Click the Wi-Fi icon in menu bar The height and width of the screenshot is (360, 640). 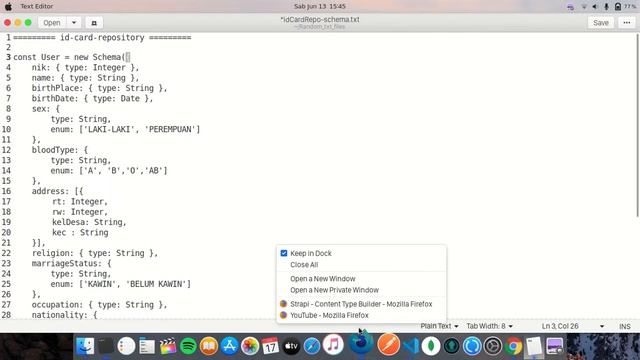[x=584, y=6]
